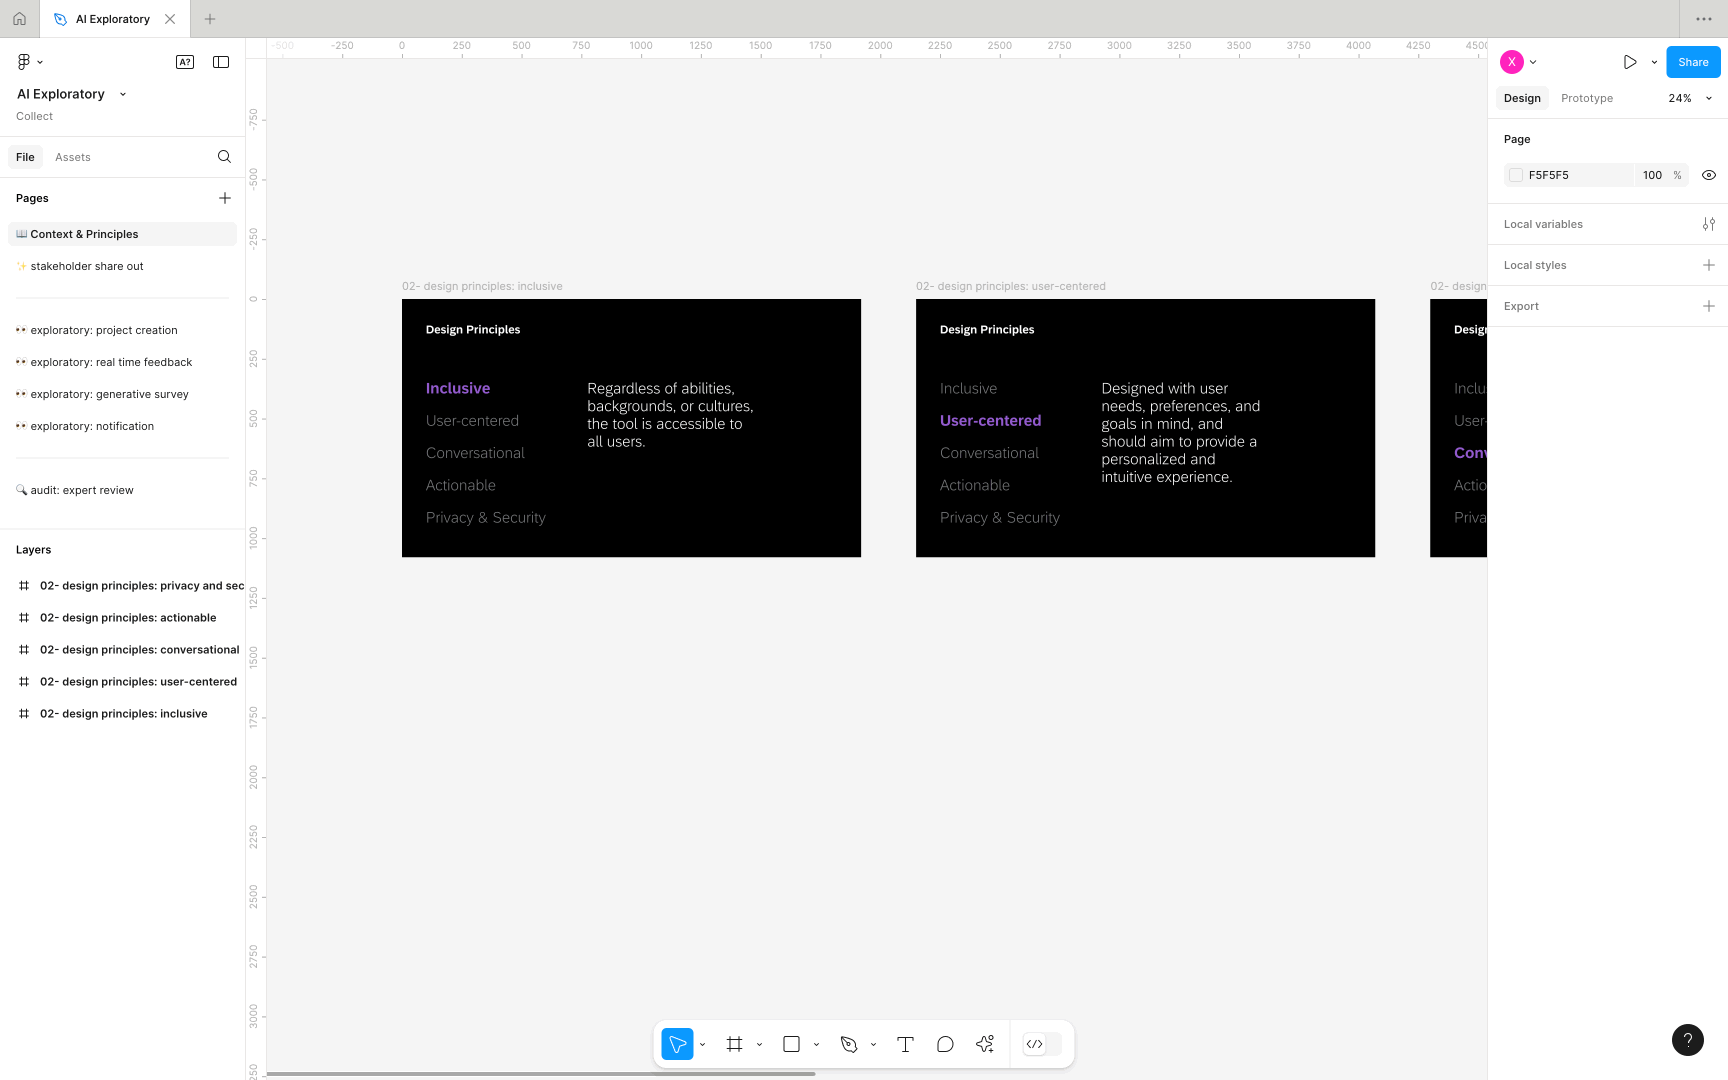Toggle page background visibility eye icon
The height and width of the screenshot is (1080, 1728).
[x=1709, y=175]
